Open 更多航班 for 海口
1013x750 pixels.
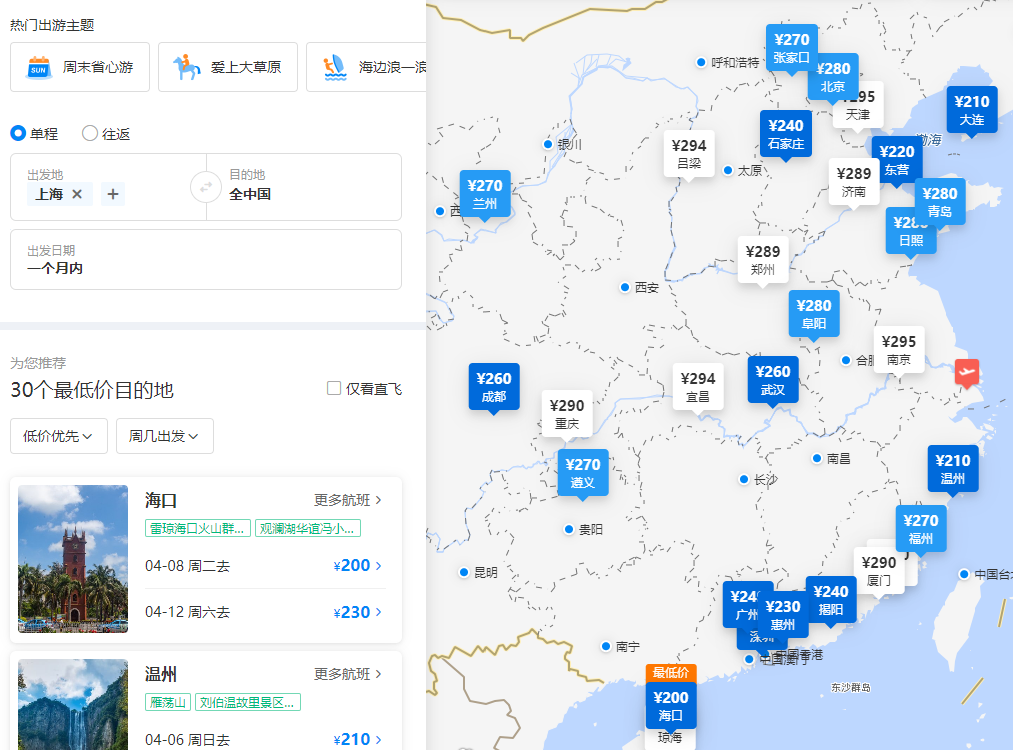click(x=348, y=500)
